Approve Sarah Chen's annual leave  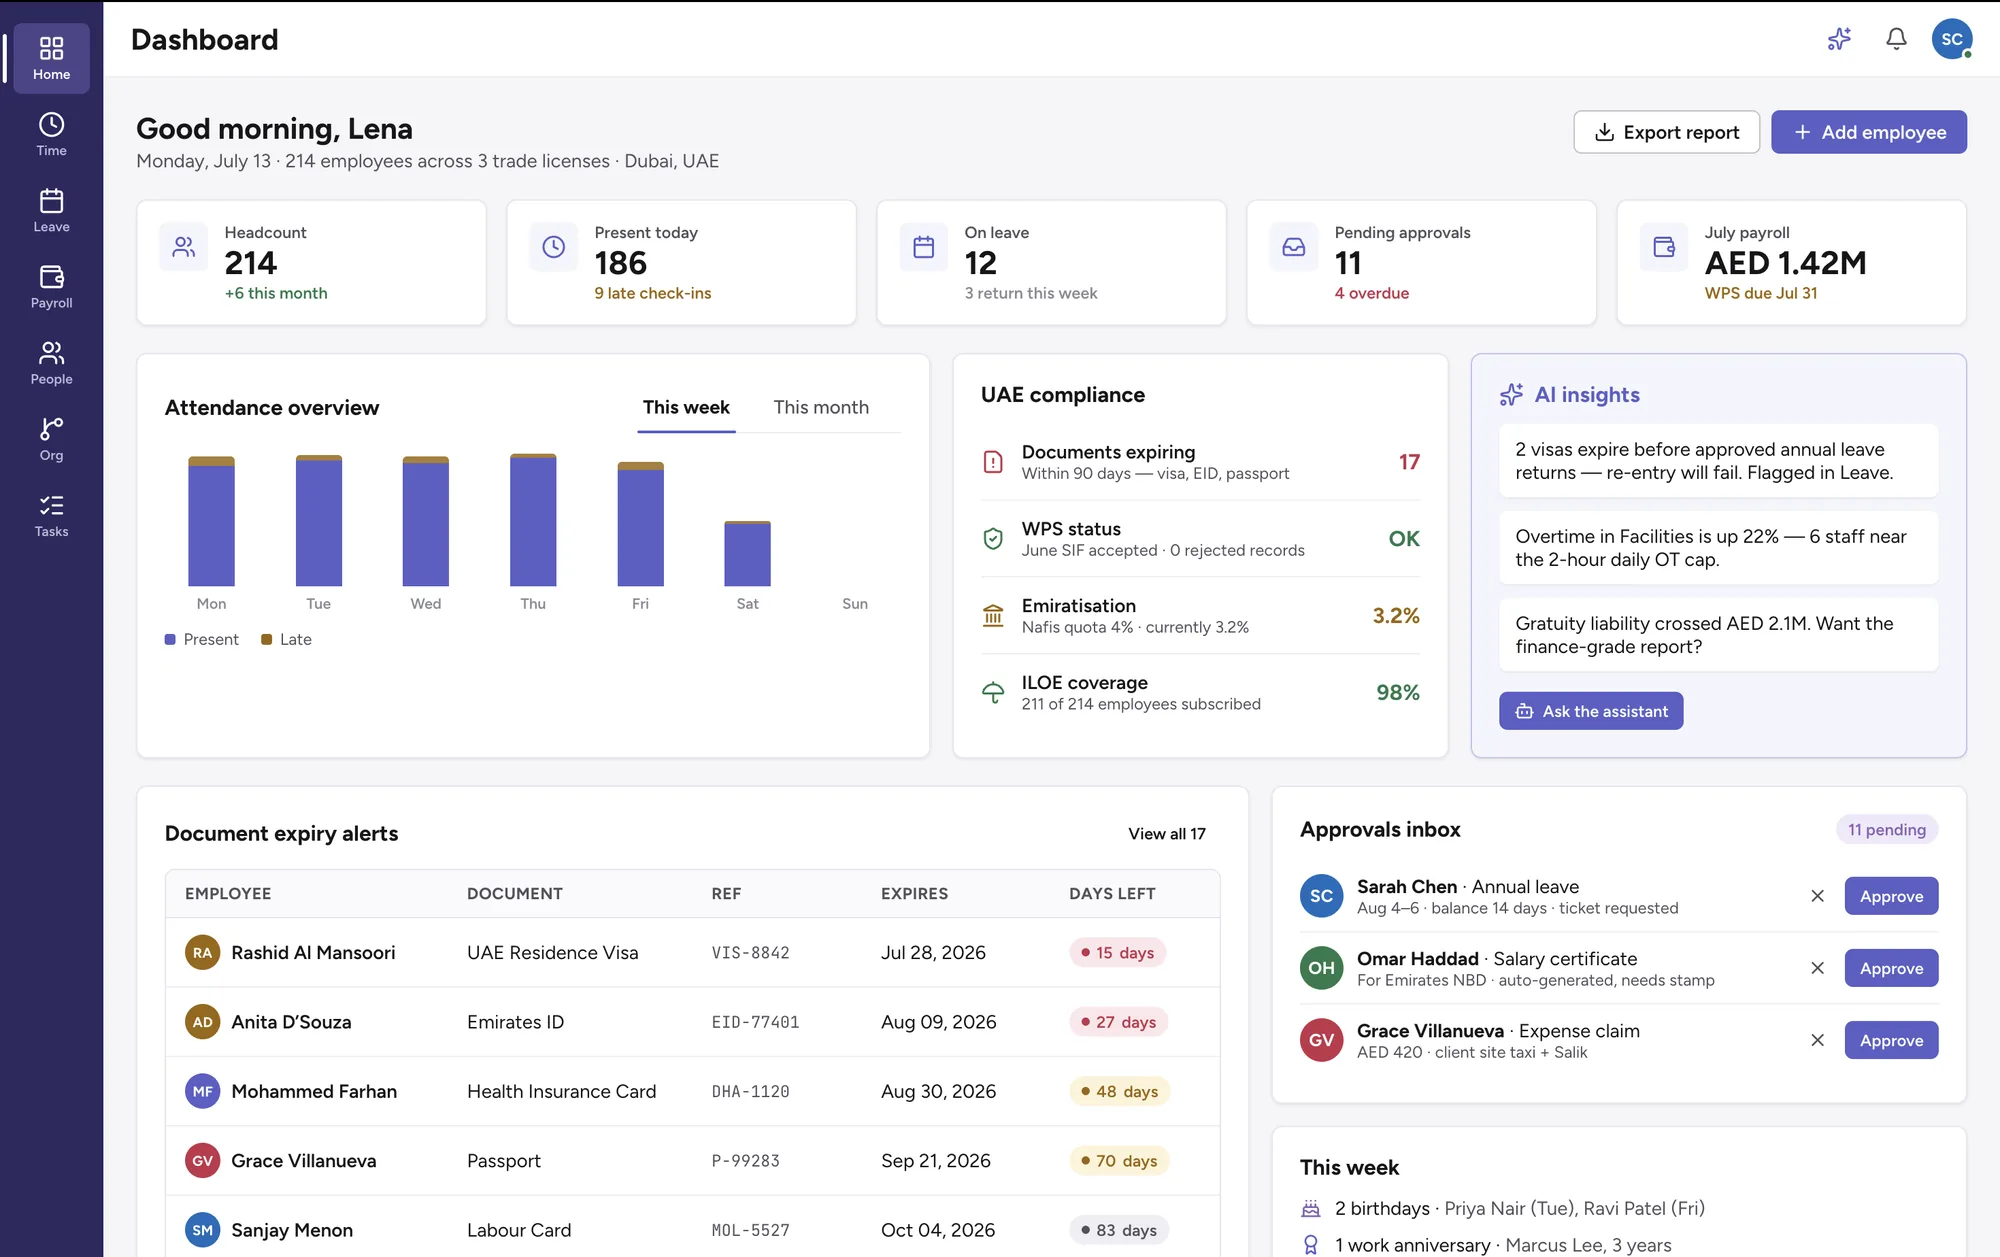[1891, 896]
